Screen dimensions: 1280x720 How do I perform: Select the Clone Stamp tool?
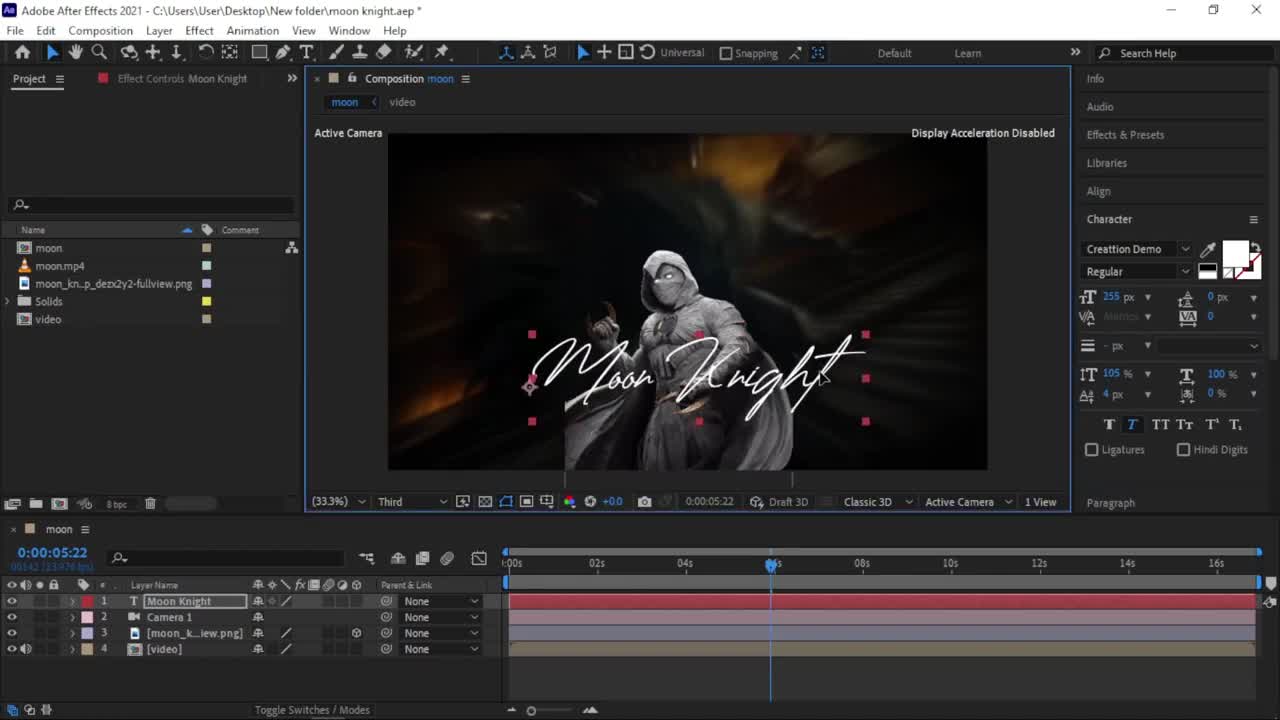pyautogui.click(x=360, y=53)
